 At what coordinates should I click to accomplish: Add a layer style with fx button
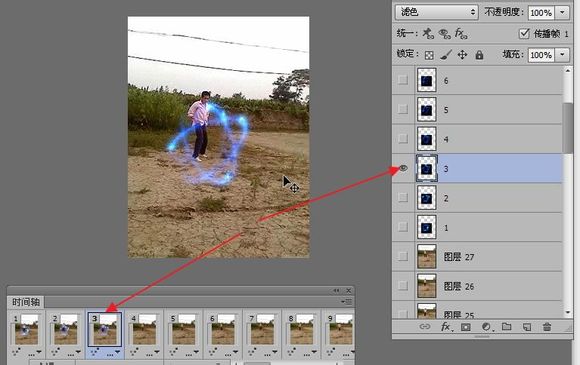[x=445, y=327]
